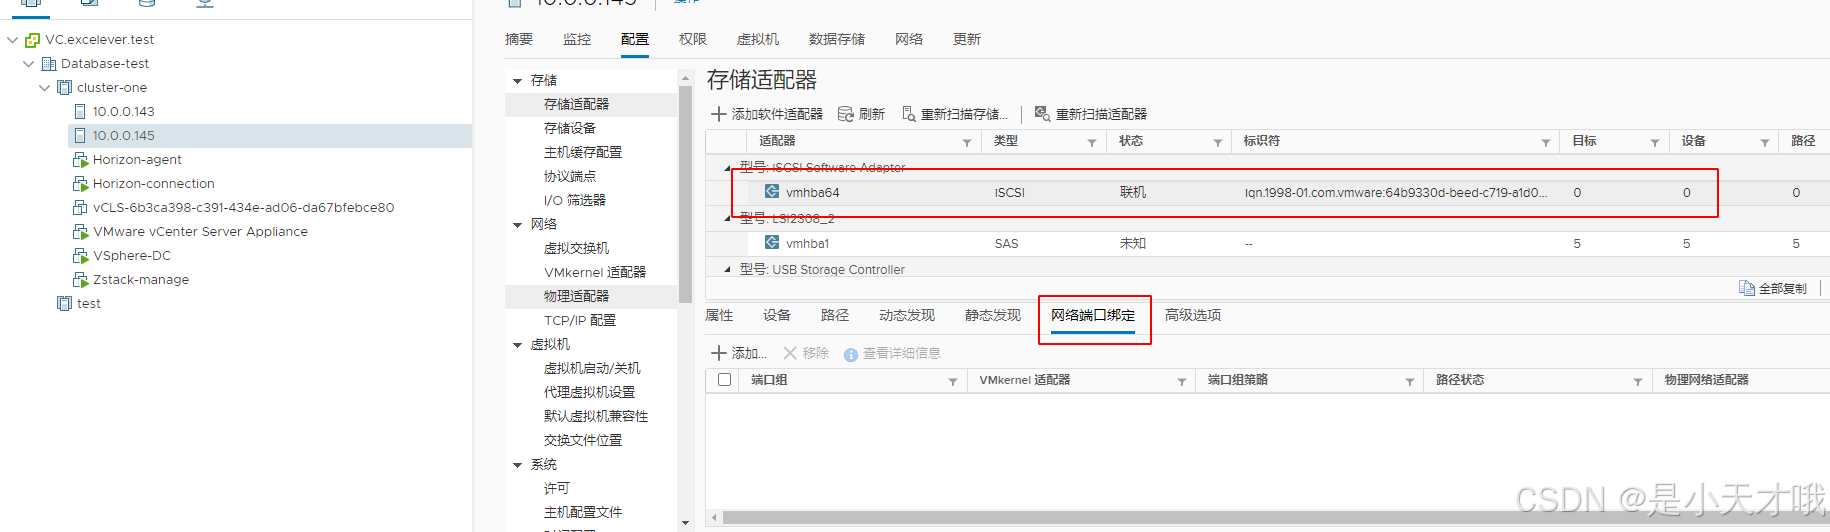
Task: Open the 属性 tab of adapter details
Action: [719, 315]
